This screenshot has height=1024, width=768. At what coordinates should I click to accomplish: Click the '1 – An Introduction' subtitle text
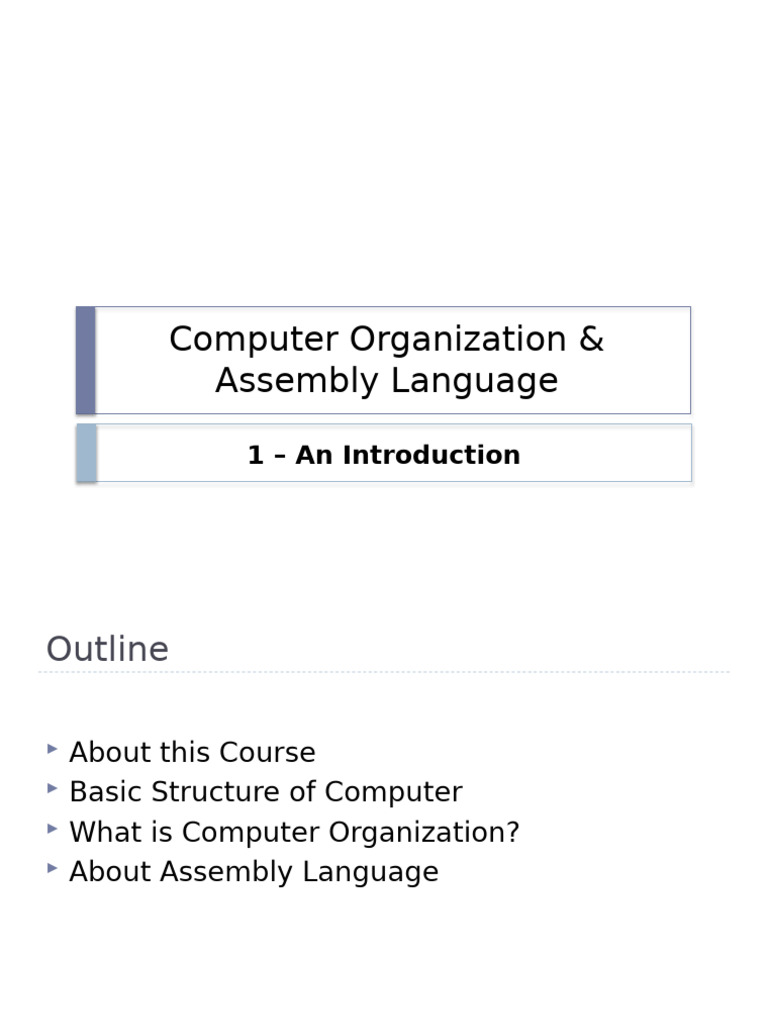click(384, 455)
